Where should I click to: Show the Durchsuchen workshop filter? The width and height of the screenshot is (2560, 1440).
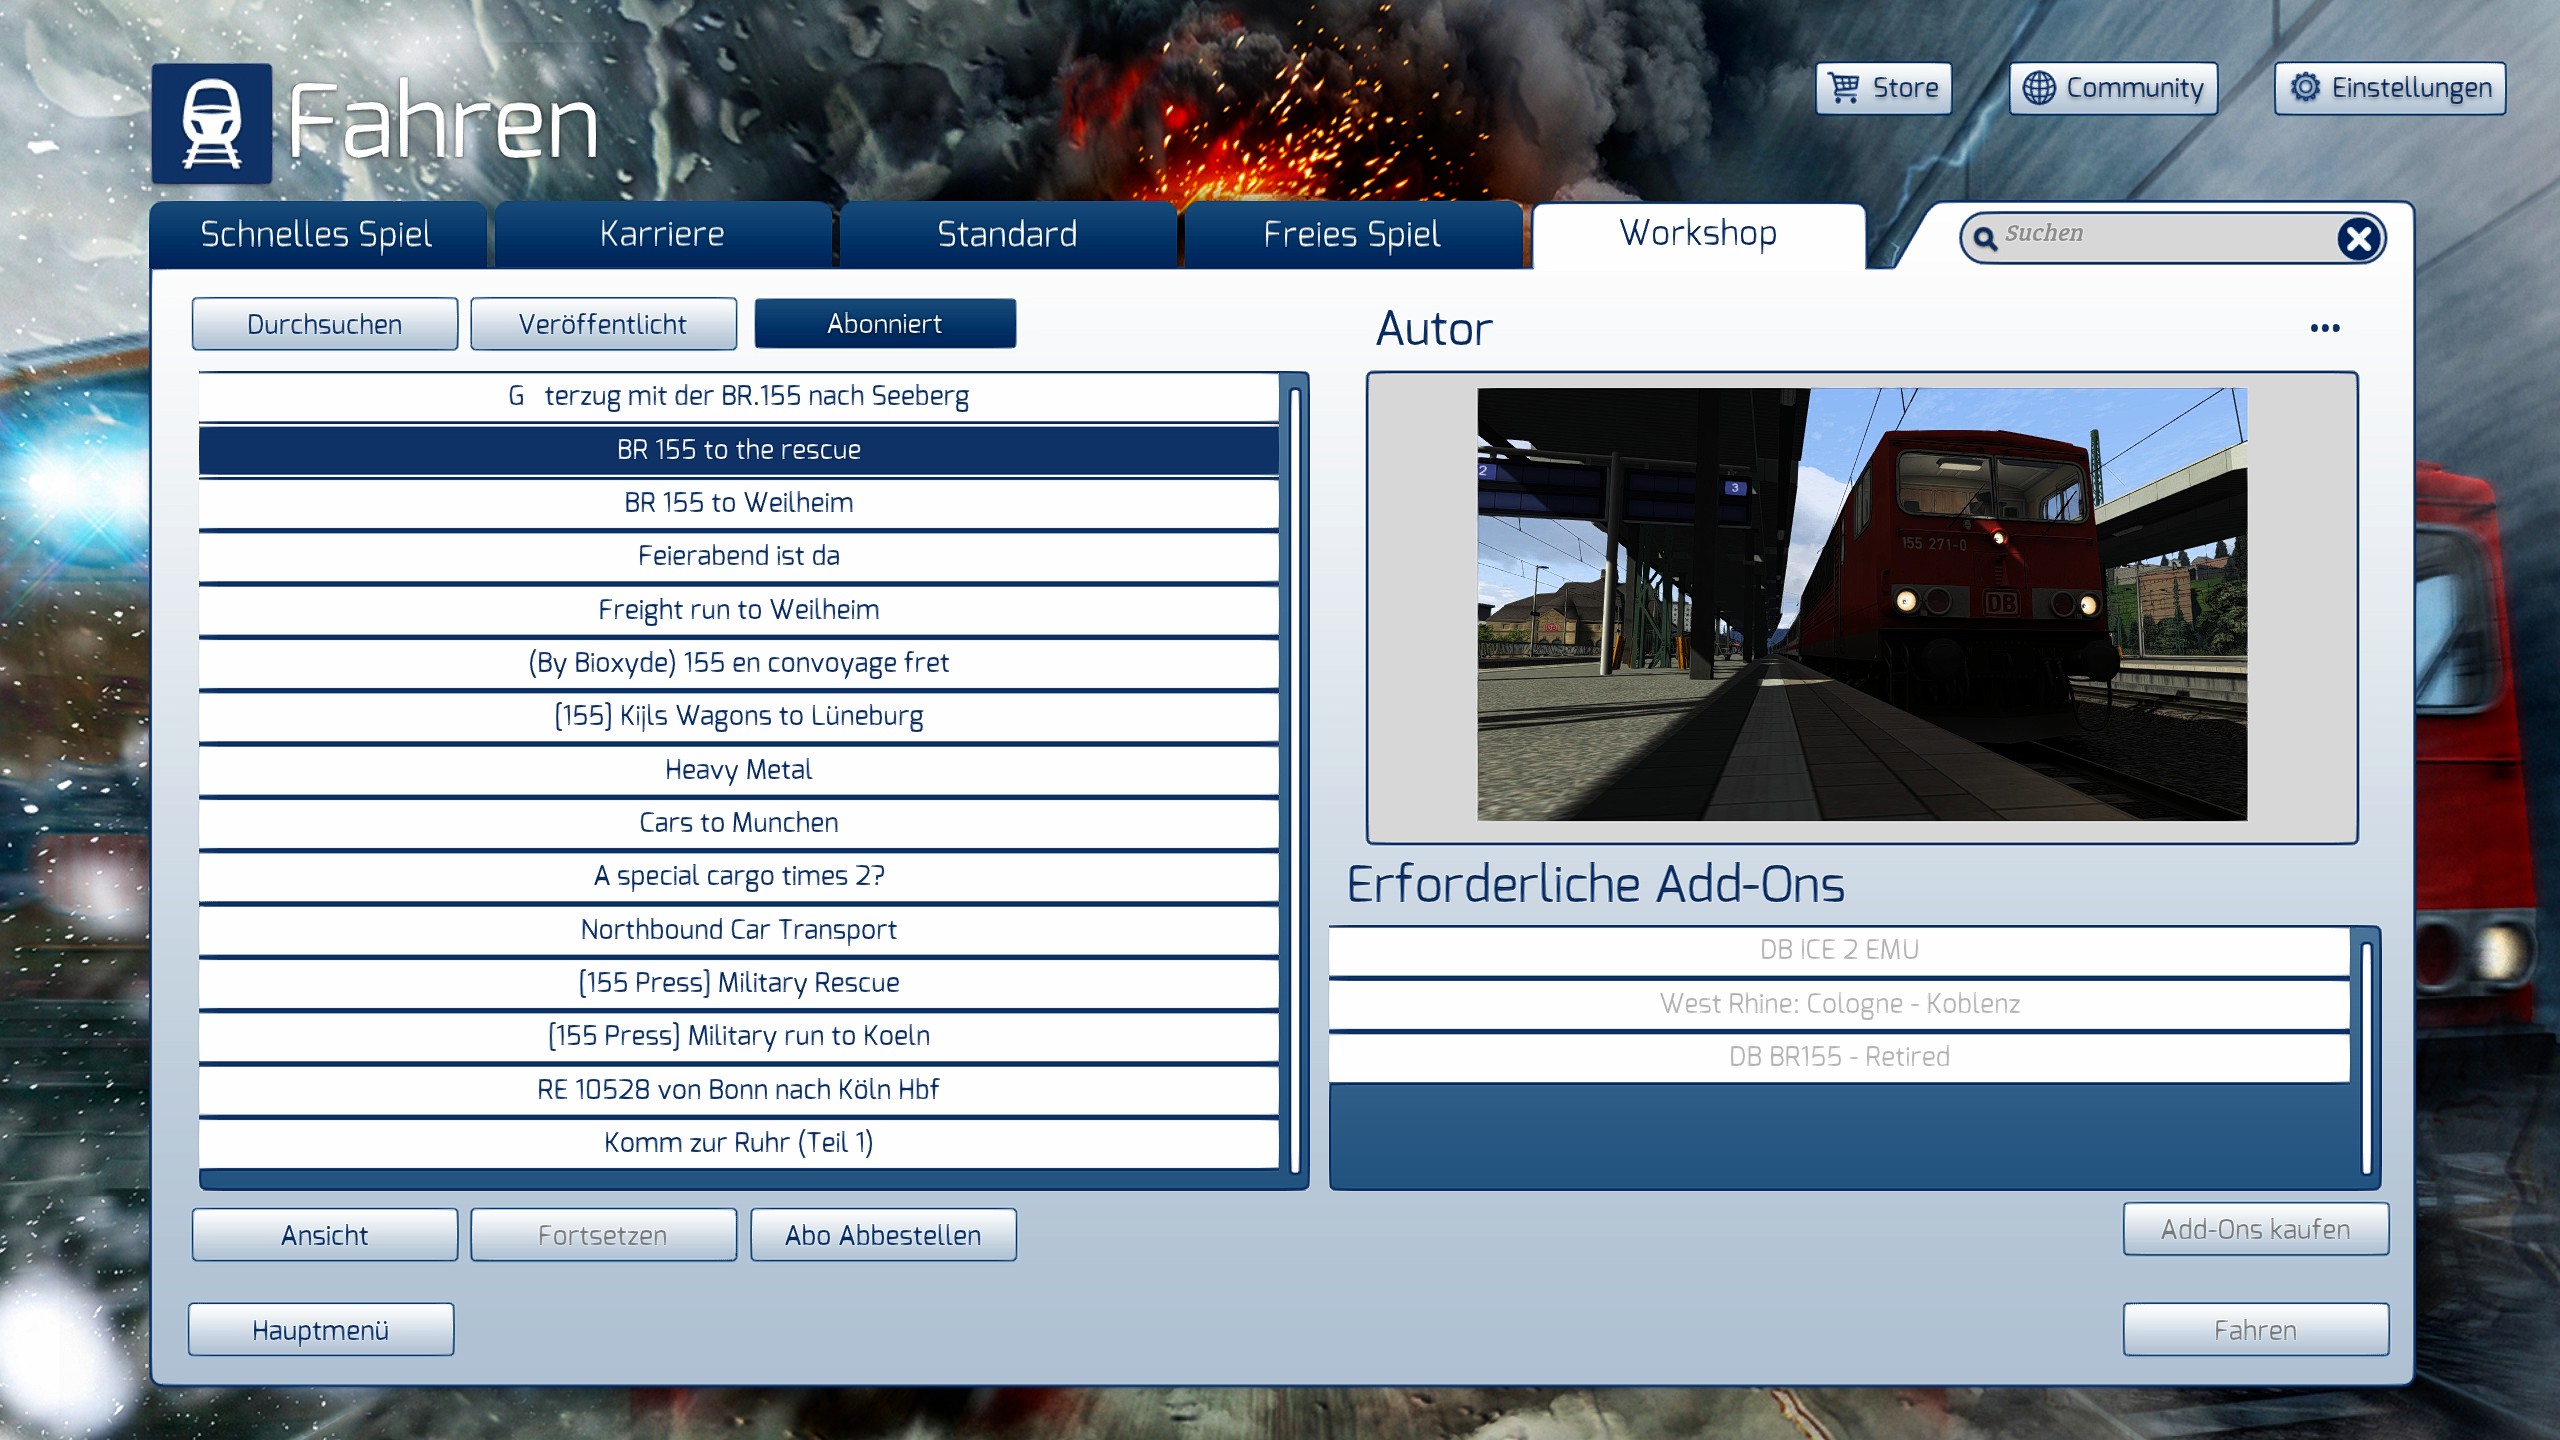coord(325,324)
